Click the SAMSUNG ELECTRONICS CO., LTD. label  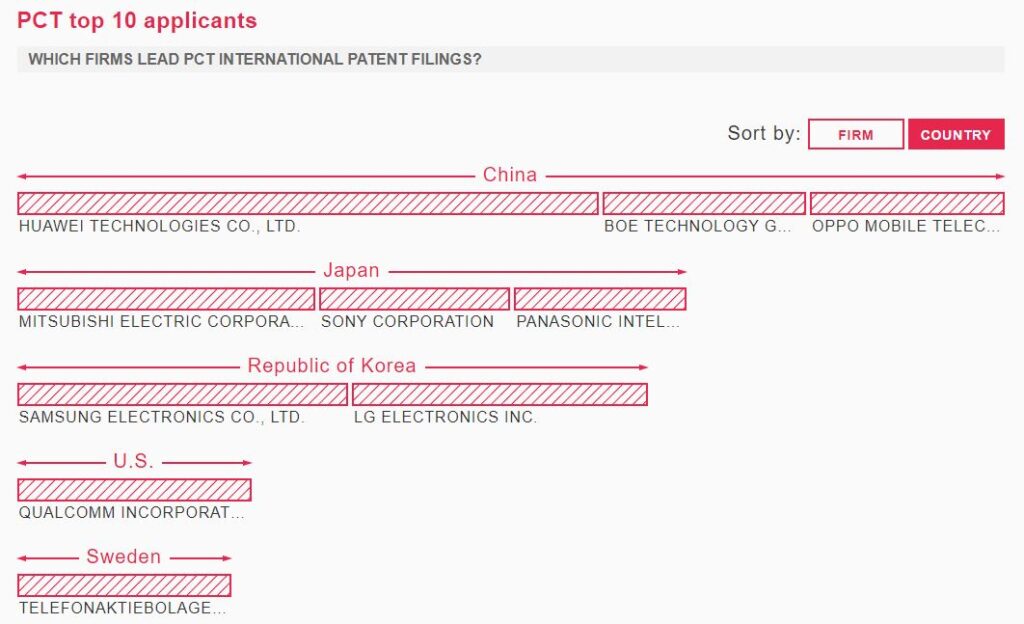(x=162, y=417)
